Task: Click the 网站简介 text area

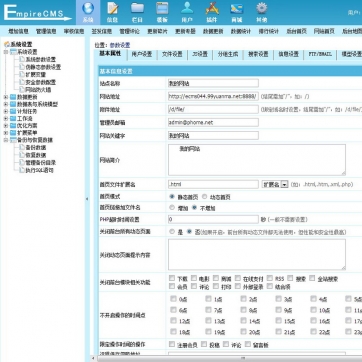Action: pyautogui.click(x=257, y=160)
